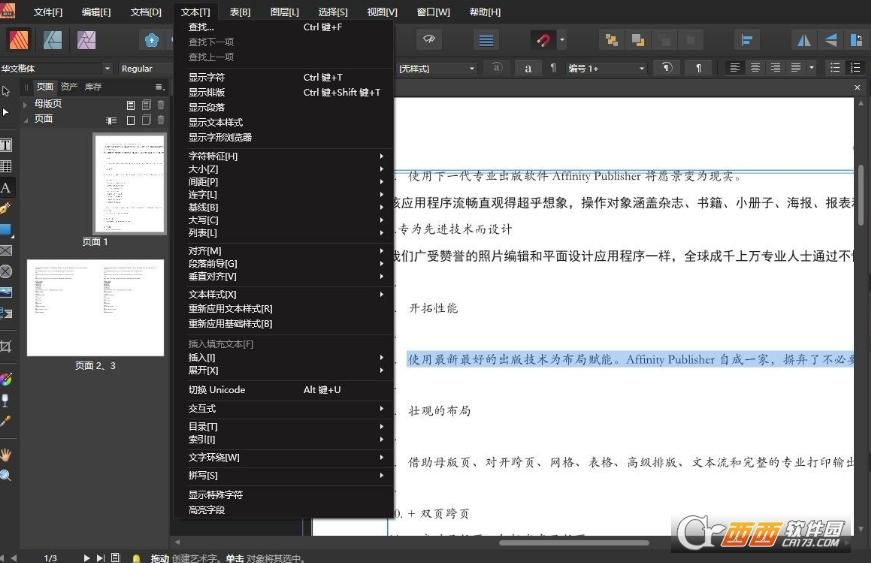Collapse the 页面 section
Image resolution: width=871 pixels, height=563 pixels.
click(25, 119)
